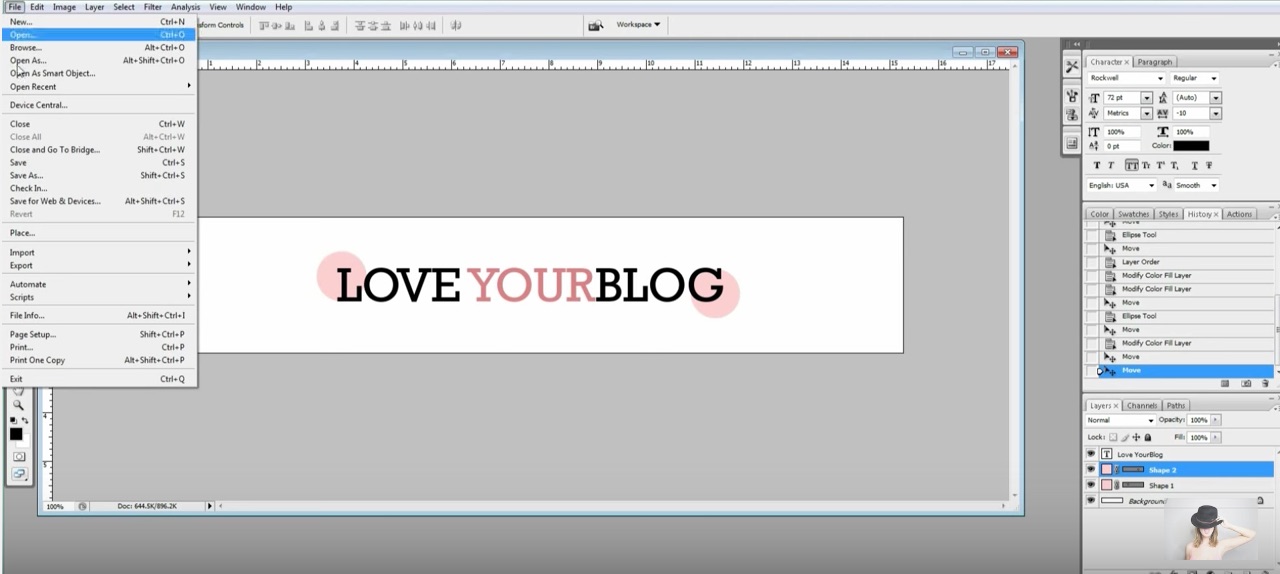Switch to the Paths tab
This screenshot has height=574, width=1280.
[x=1176, y=406]
